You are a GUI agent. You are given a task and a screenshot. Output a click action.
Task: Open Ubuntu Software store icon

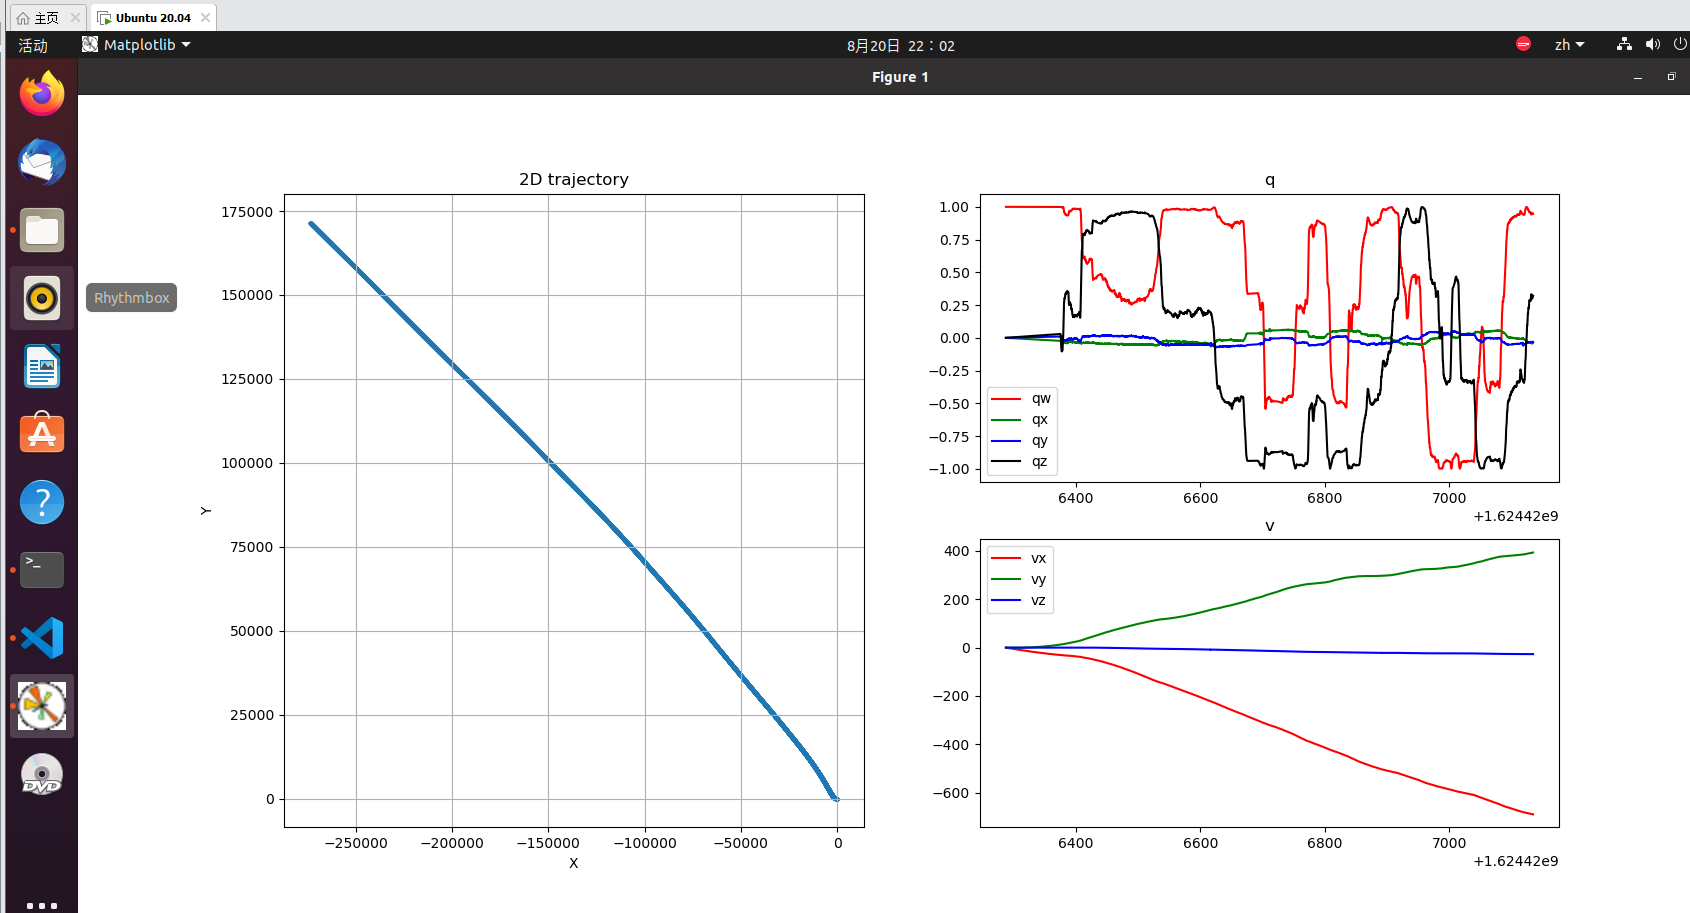click(42, 434)
